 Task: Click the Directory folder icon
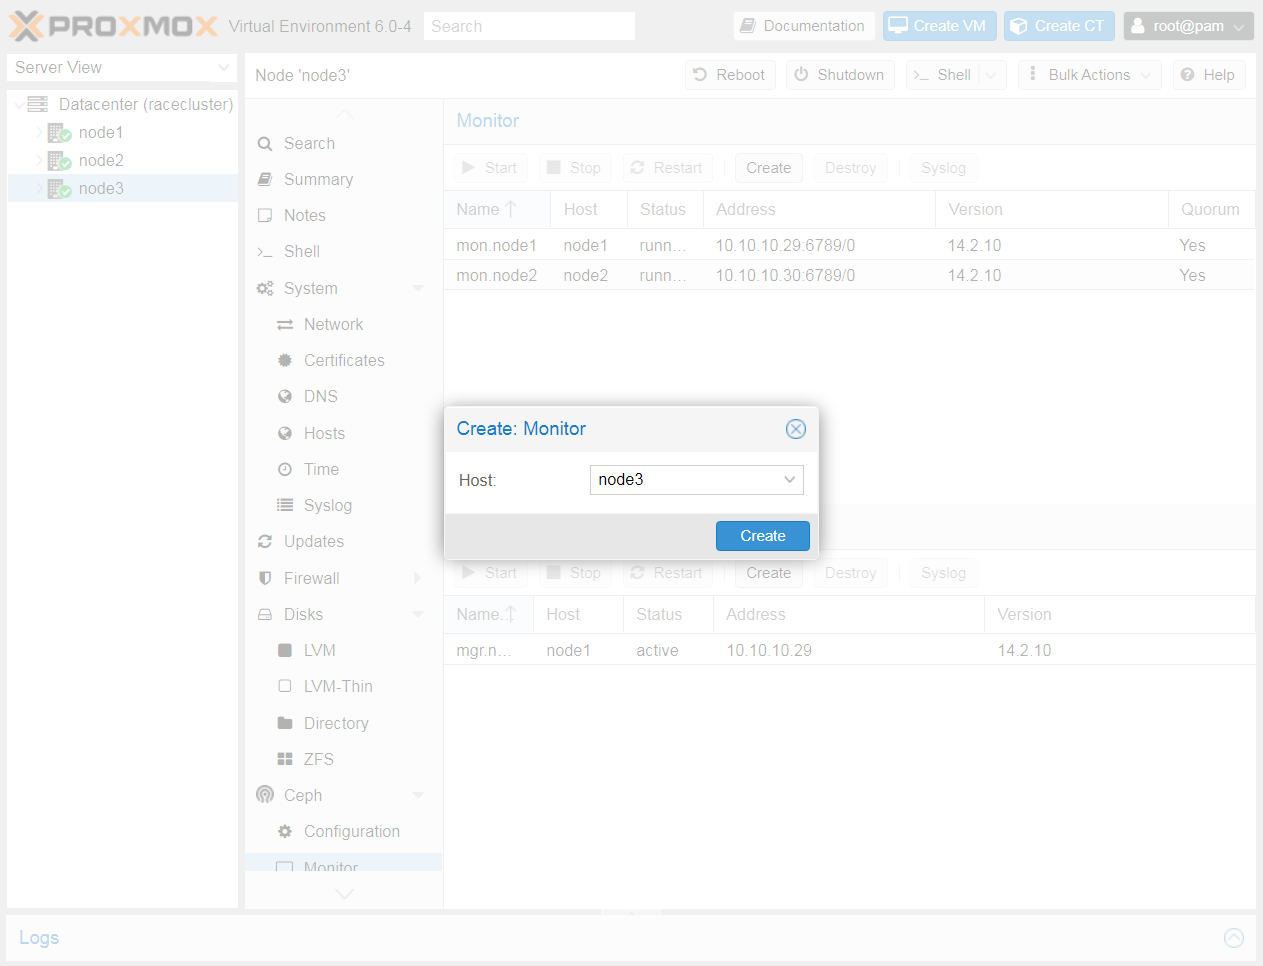pyautogui.click(x=285, y=723)
